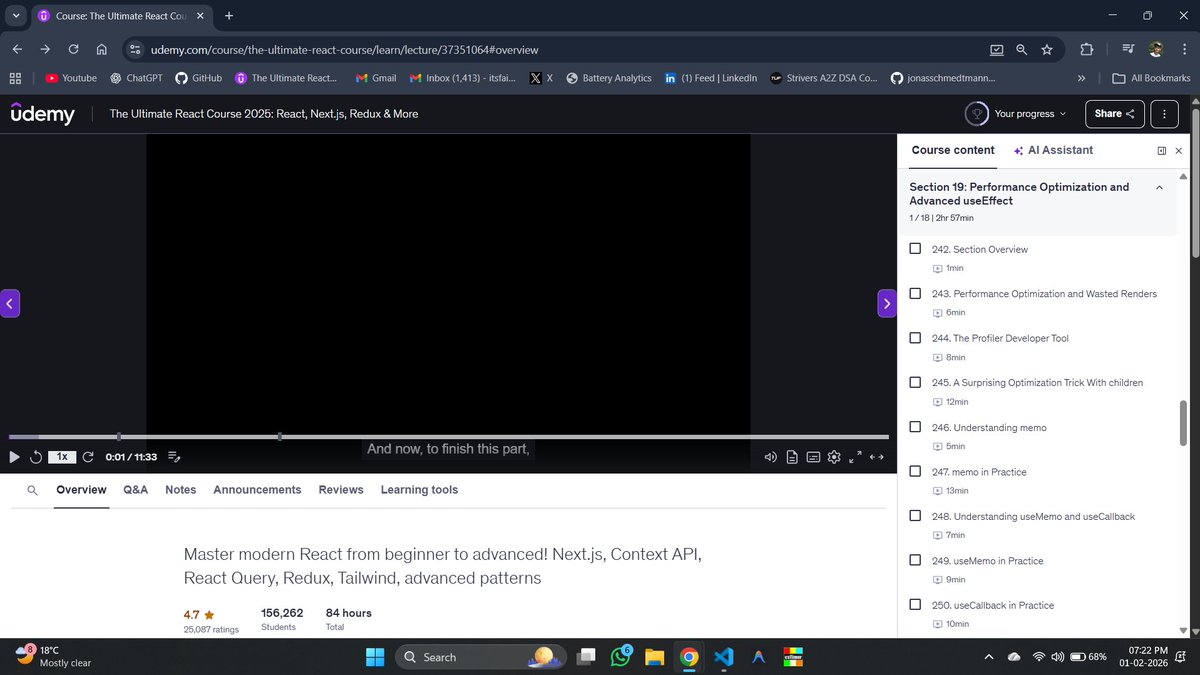Check lecture 244 Profiler Developer Tool
Screen dimensions: 1200x675
[x=915, y=338]
